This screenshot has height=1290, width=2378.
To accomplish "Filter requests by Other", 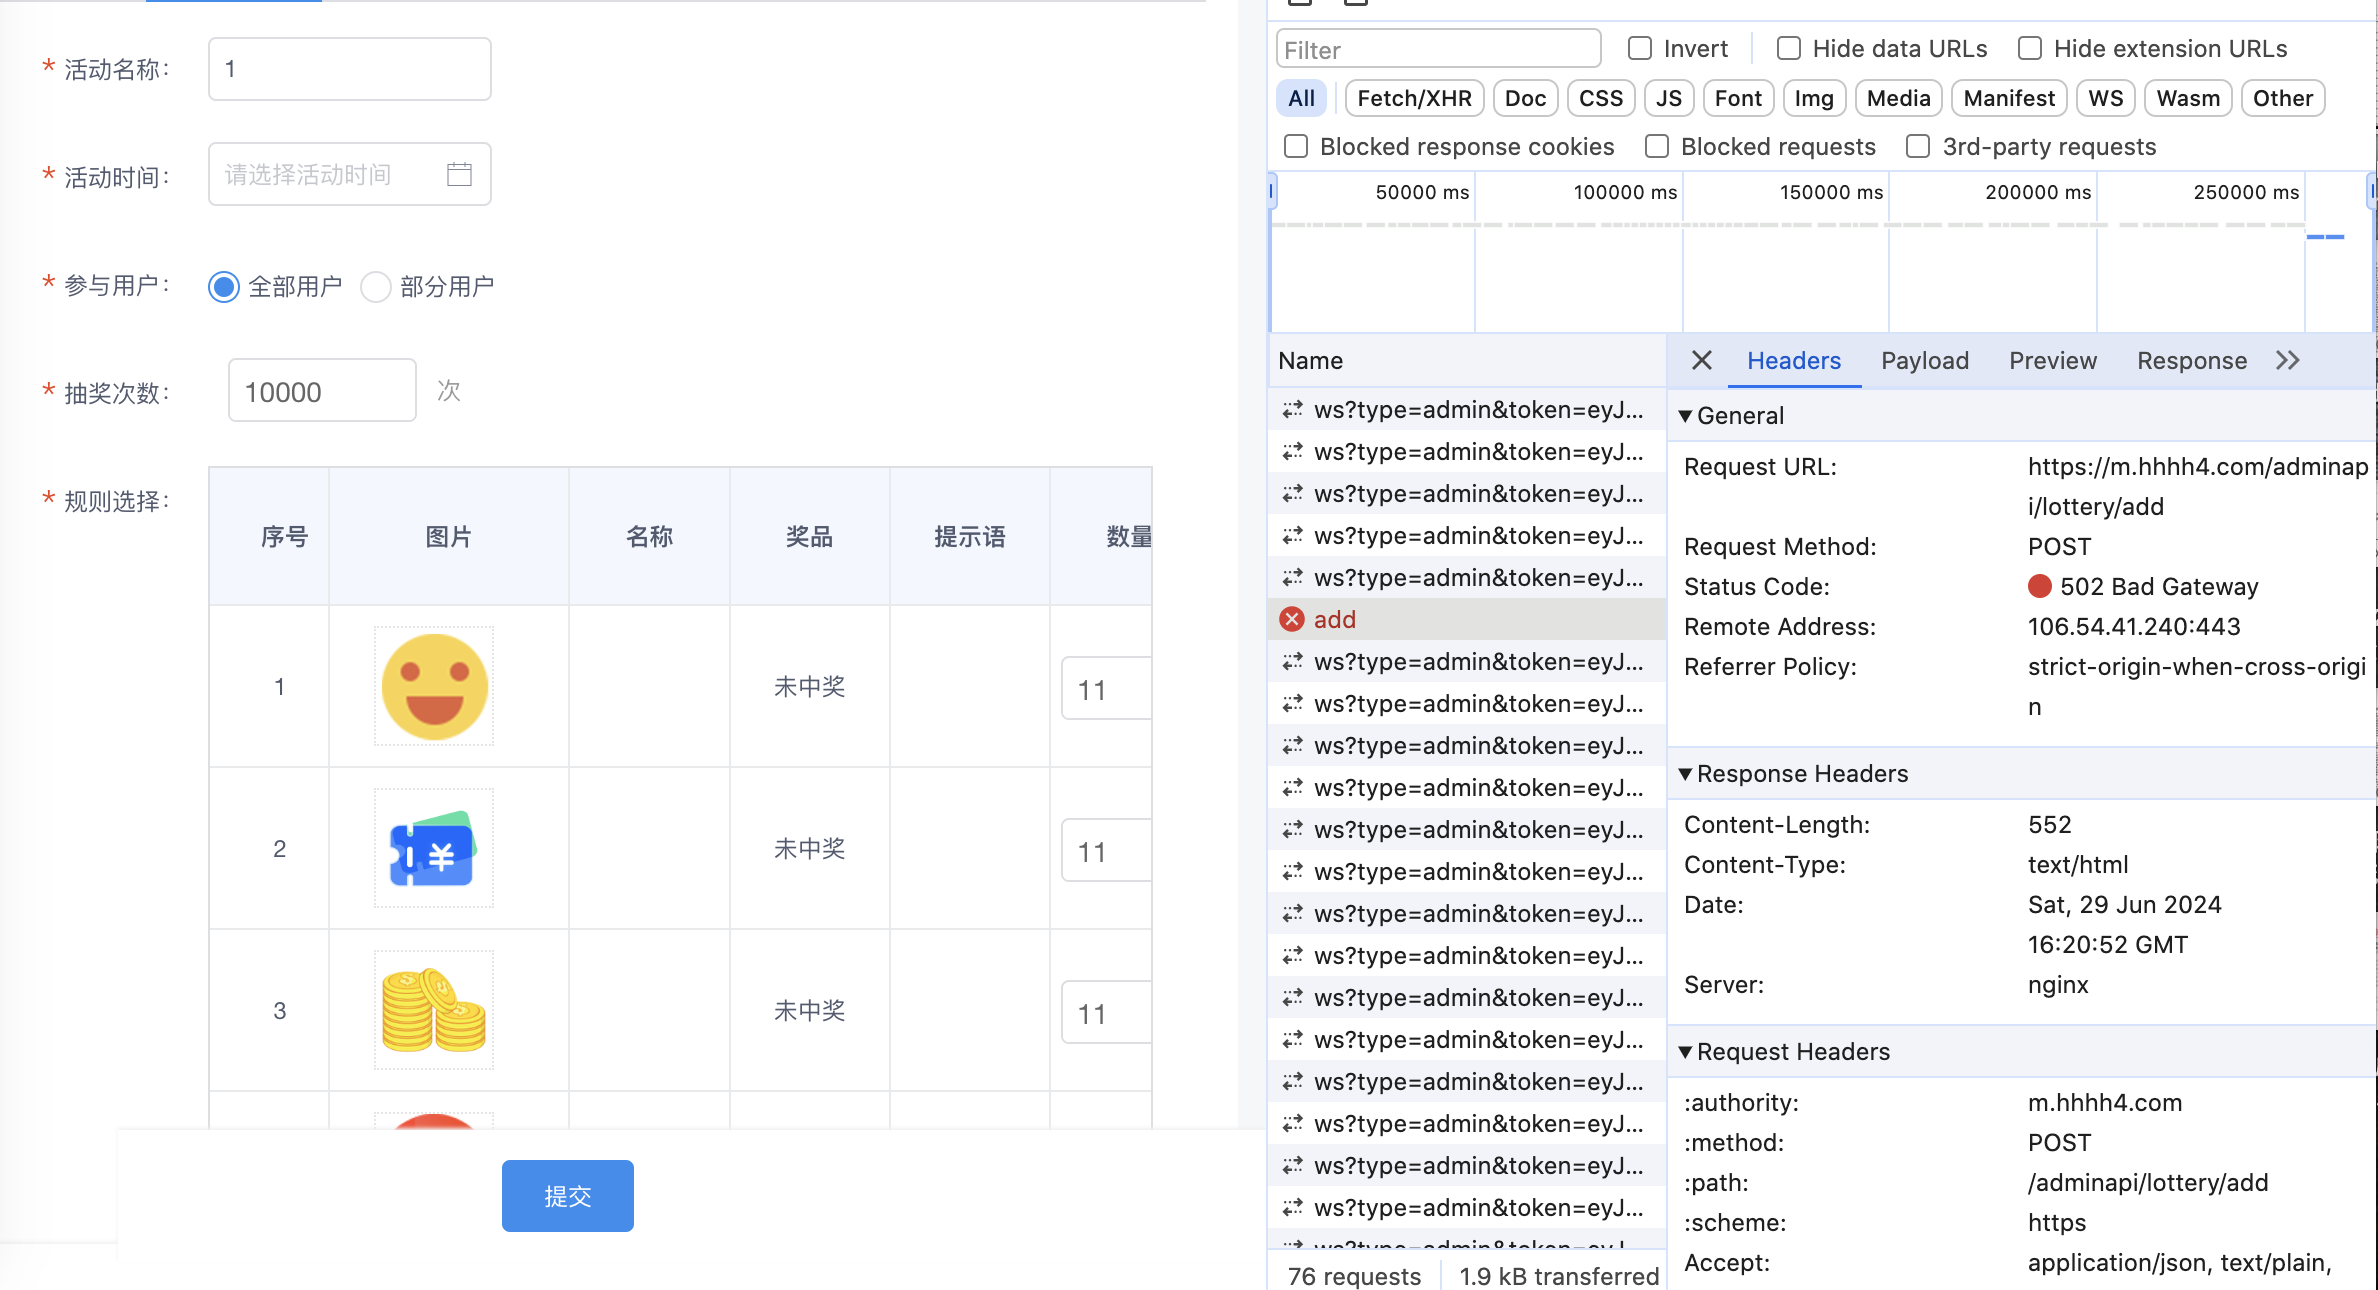I will [2283, 98].
